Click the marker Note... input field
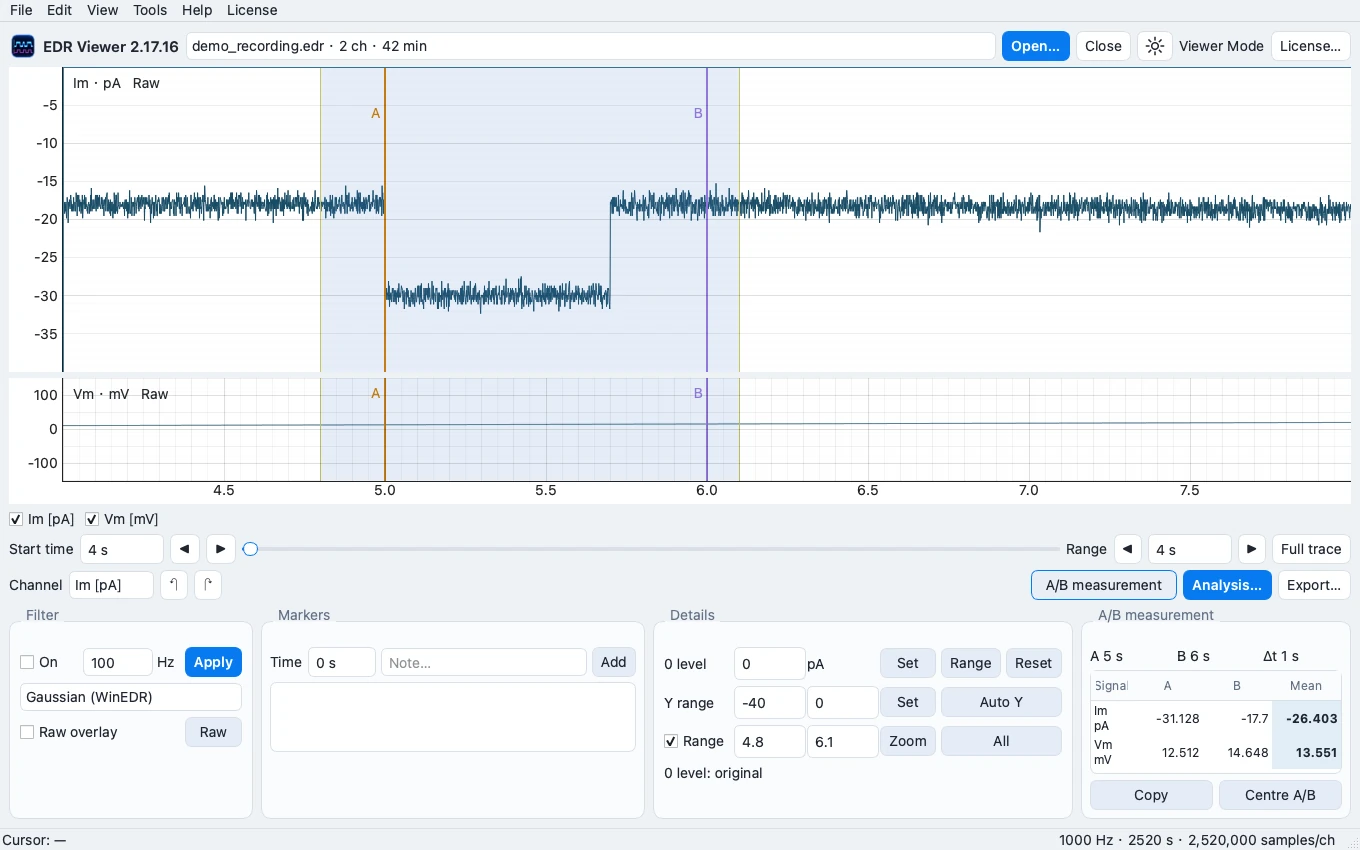 [484, 662]
